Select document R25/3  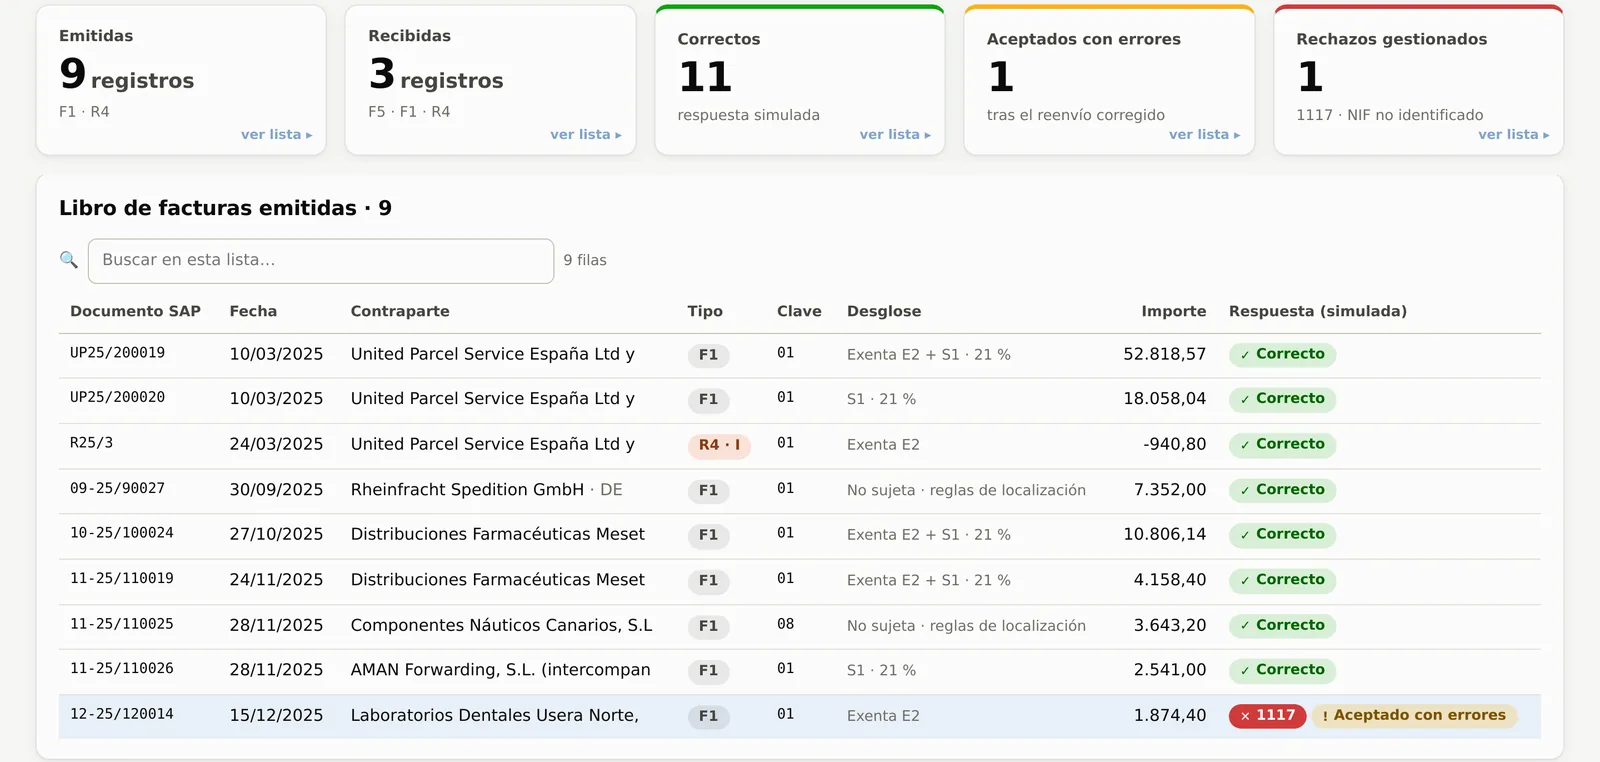(91, 443)
